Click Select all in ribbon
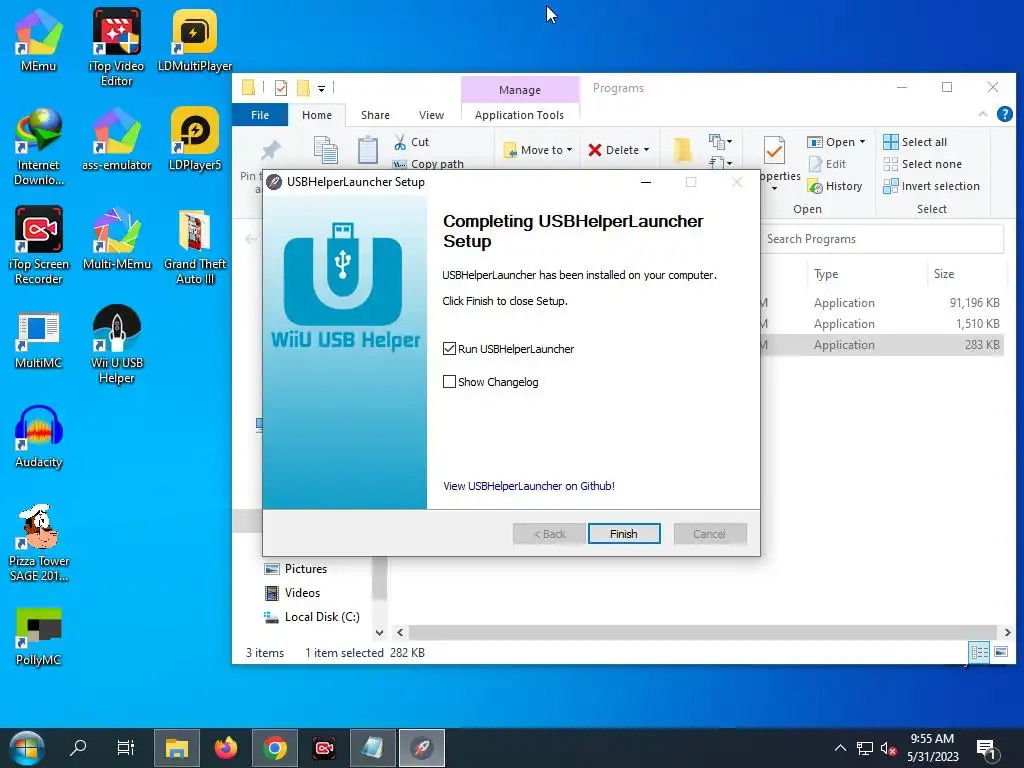The height and width of the screenshot is (768, 1024). (x=915, y=142)
